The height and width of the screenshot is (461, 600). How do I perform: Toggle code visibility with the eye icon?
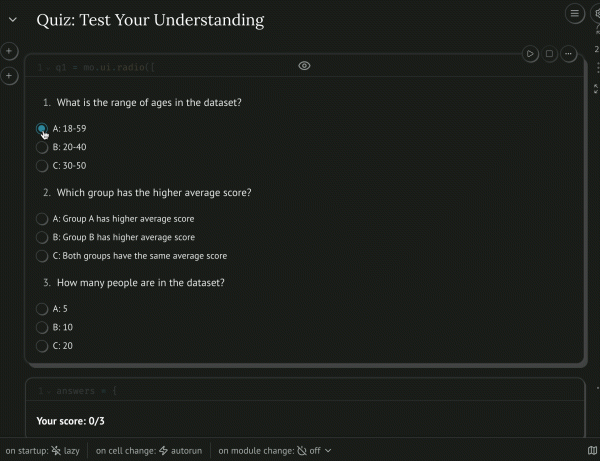pyautogui.click(x=304, y=66)
